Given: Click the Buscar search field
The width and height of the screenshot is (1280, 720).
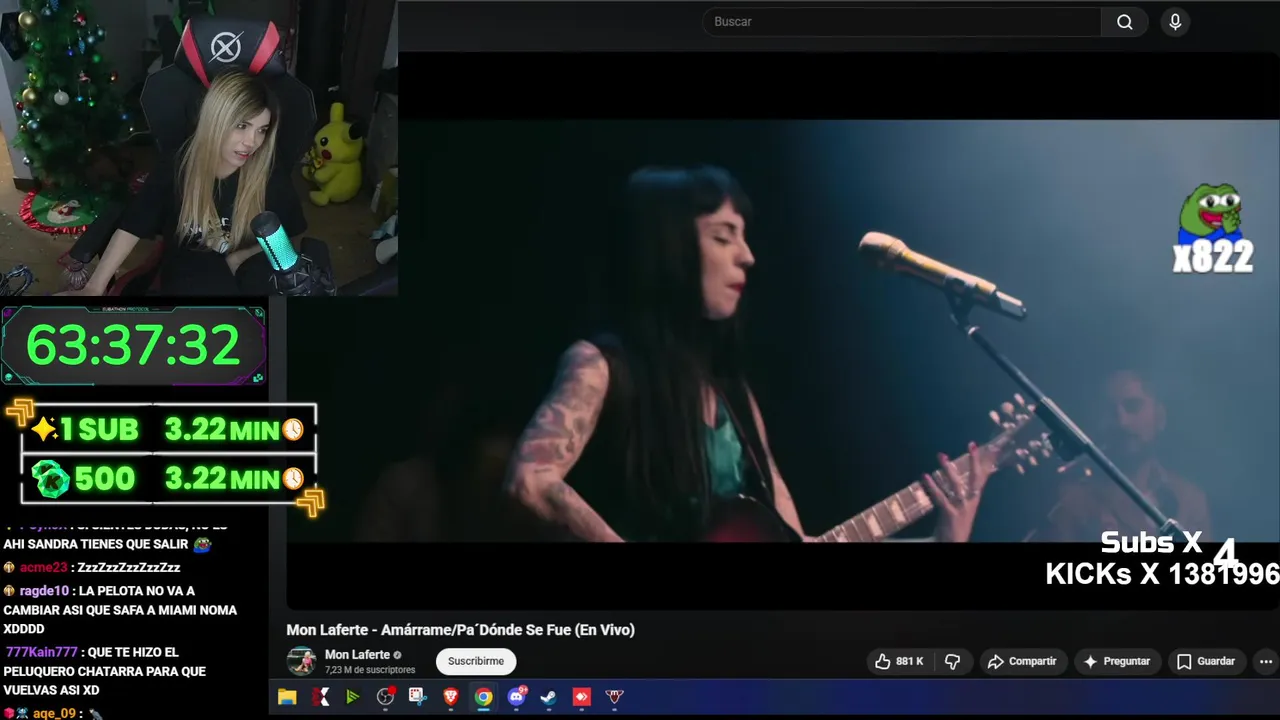Looking at the screenshot, I should point(901,22).
